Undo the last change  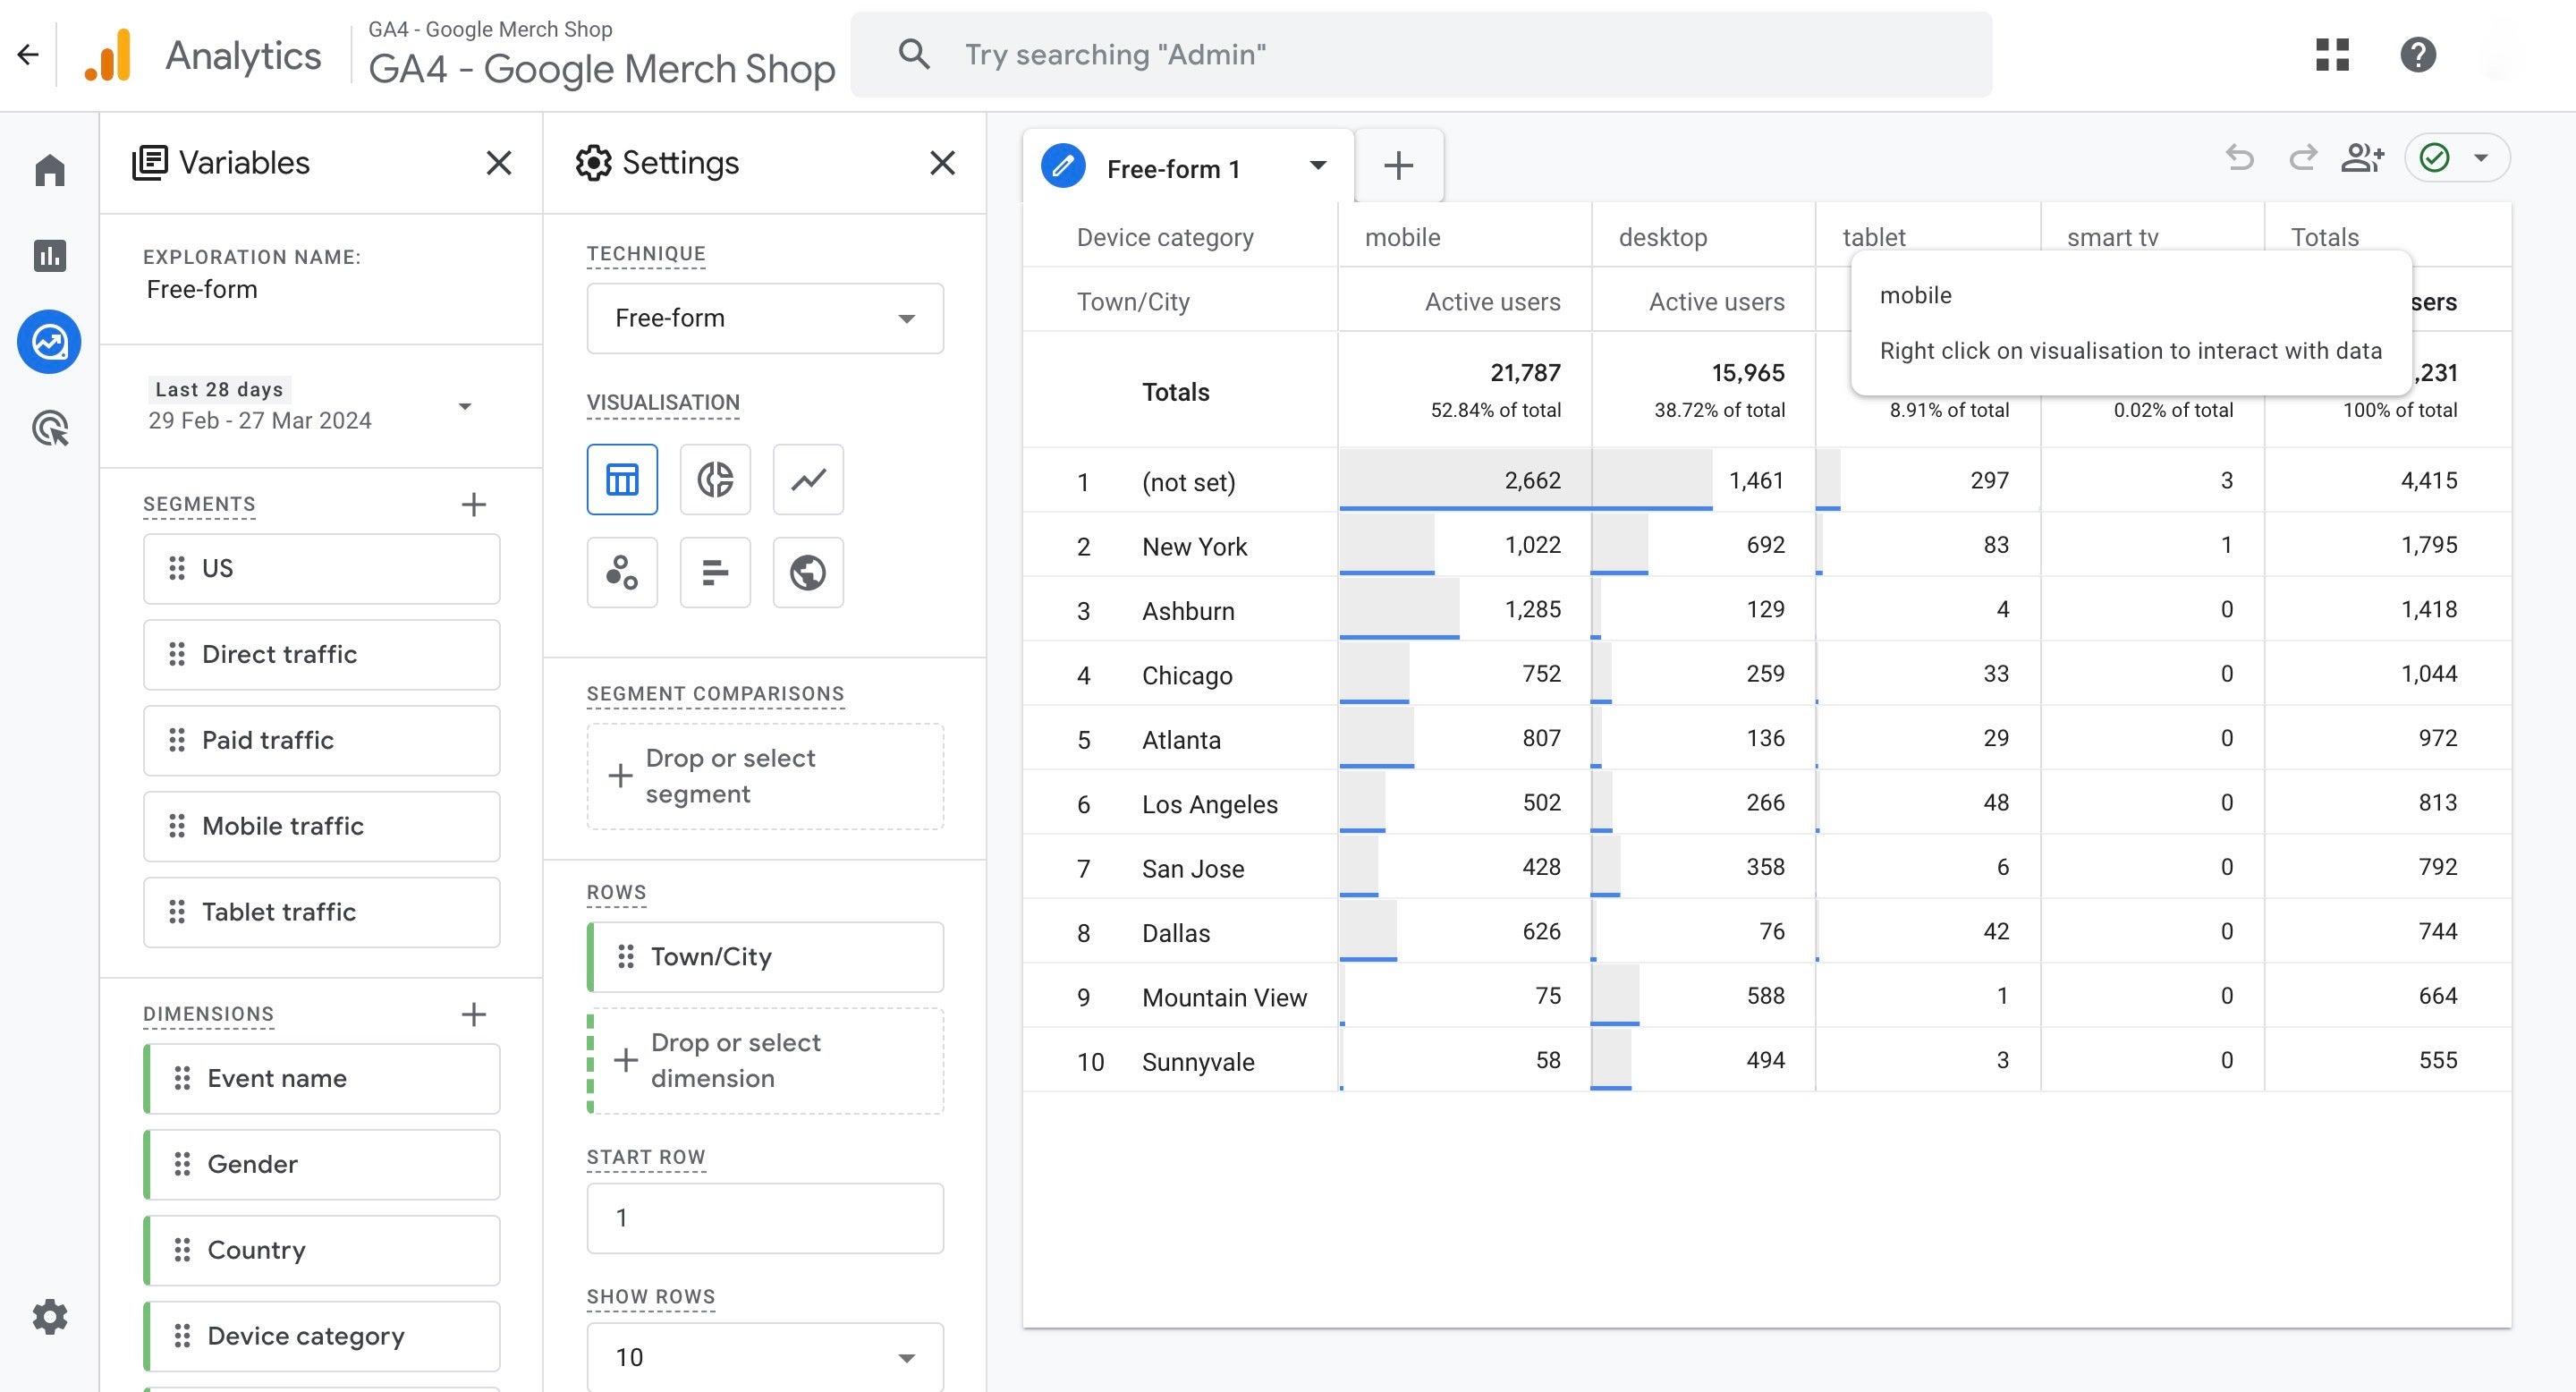[2240, 158]
